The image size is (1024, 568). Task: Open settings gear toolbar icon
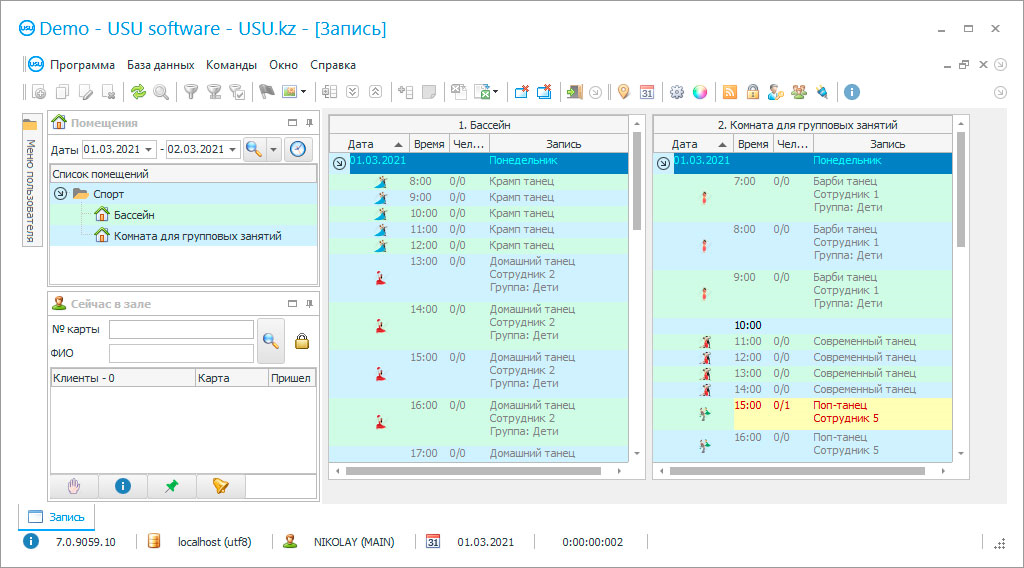tap(677, 93)
